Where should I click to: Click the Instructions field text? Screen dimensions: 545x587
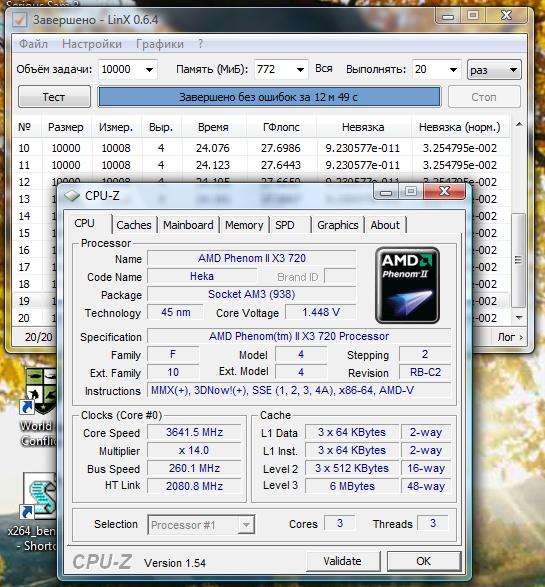point(299,390)
